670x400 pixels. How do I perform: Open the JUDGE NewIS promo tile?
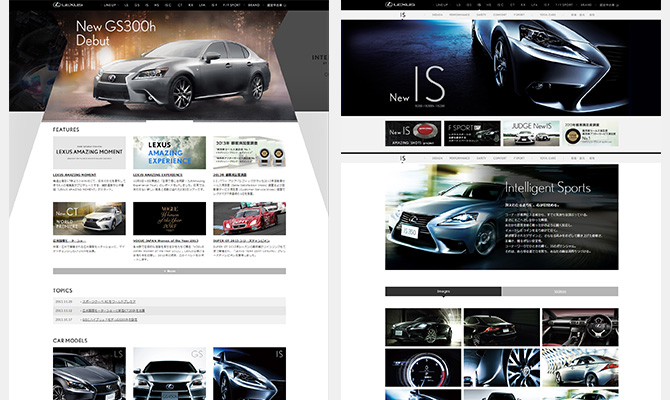(531, 133)
